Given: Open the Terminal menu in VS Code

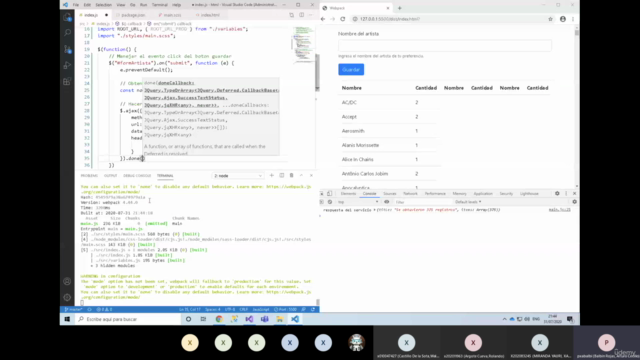Looking at the screenshot, I should click(160, 5).
